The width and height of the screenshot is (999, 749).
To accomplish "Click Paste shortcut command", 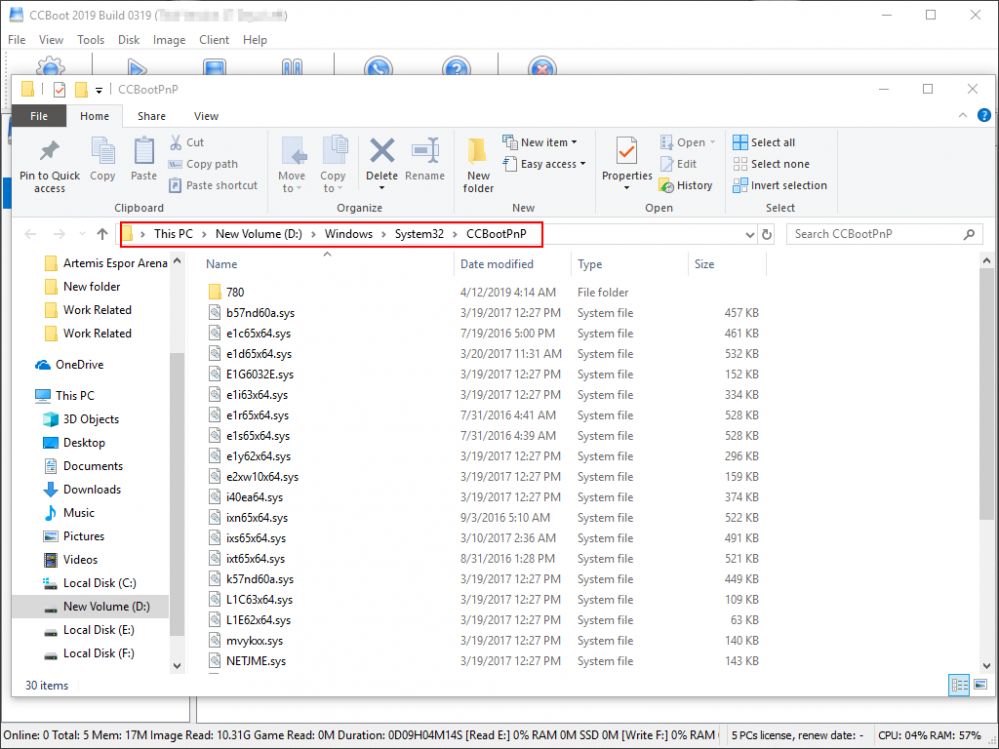I will [x=213, y=185].
